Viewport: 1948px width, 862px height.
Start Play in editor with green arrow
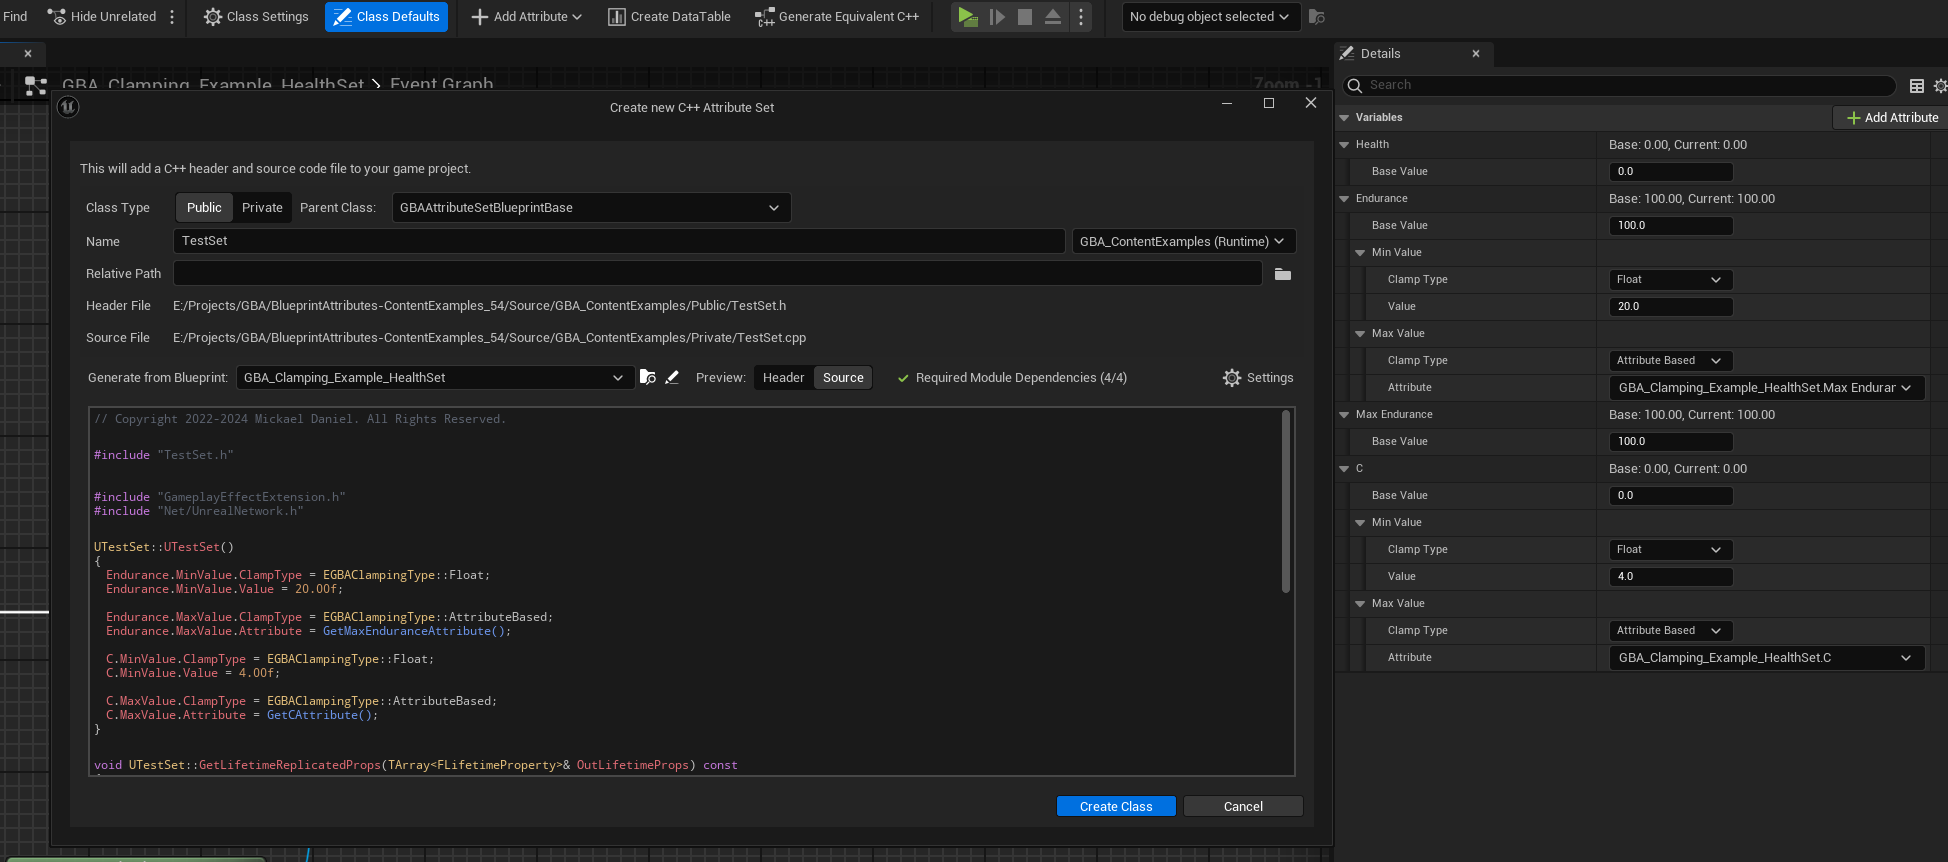point(966,16)
